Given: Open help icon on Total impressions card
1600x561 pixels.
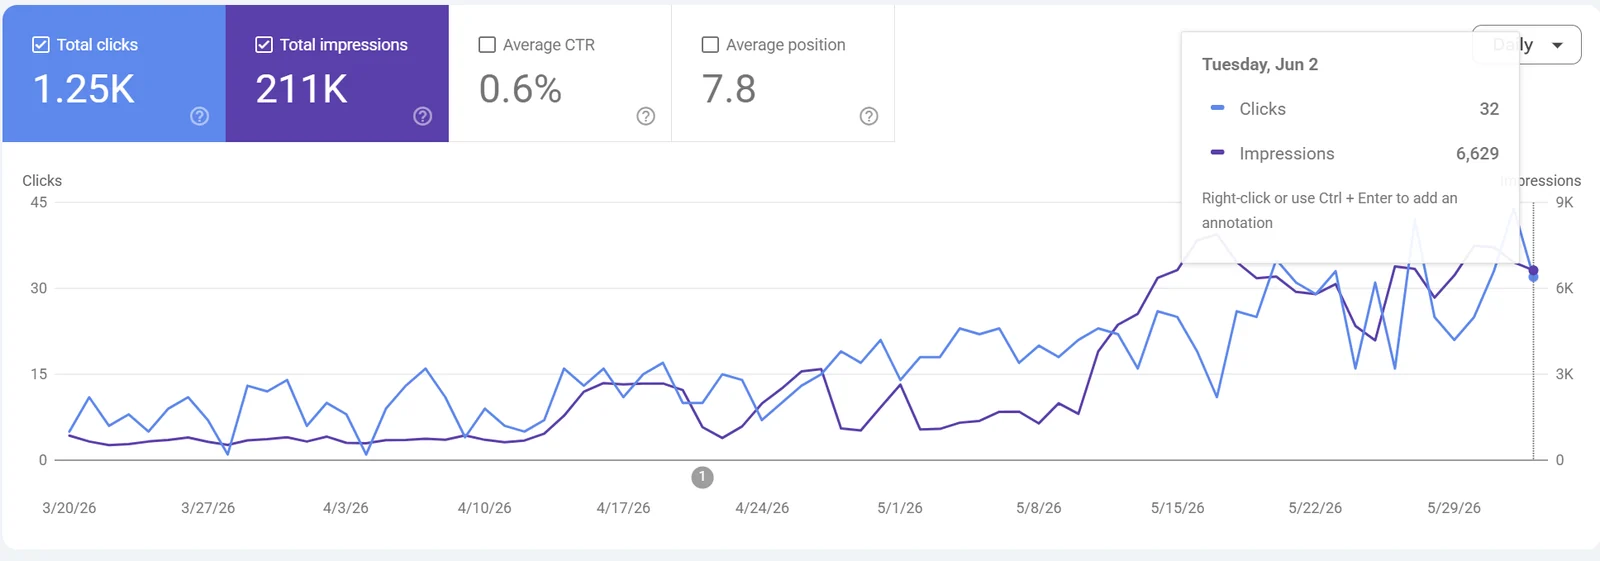Looking at the screenshot, I should pos(423,116).
